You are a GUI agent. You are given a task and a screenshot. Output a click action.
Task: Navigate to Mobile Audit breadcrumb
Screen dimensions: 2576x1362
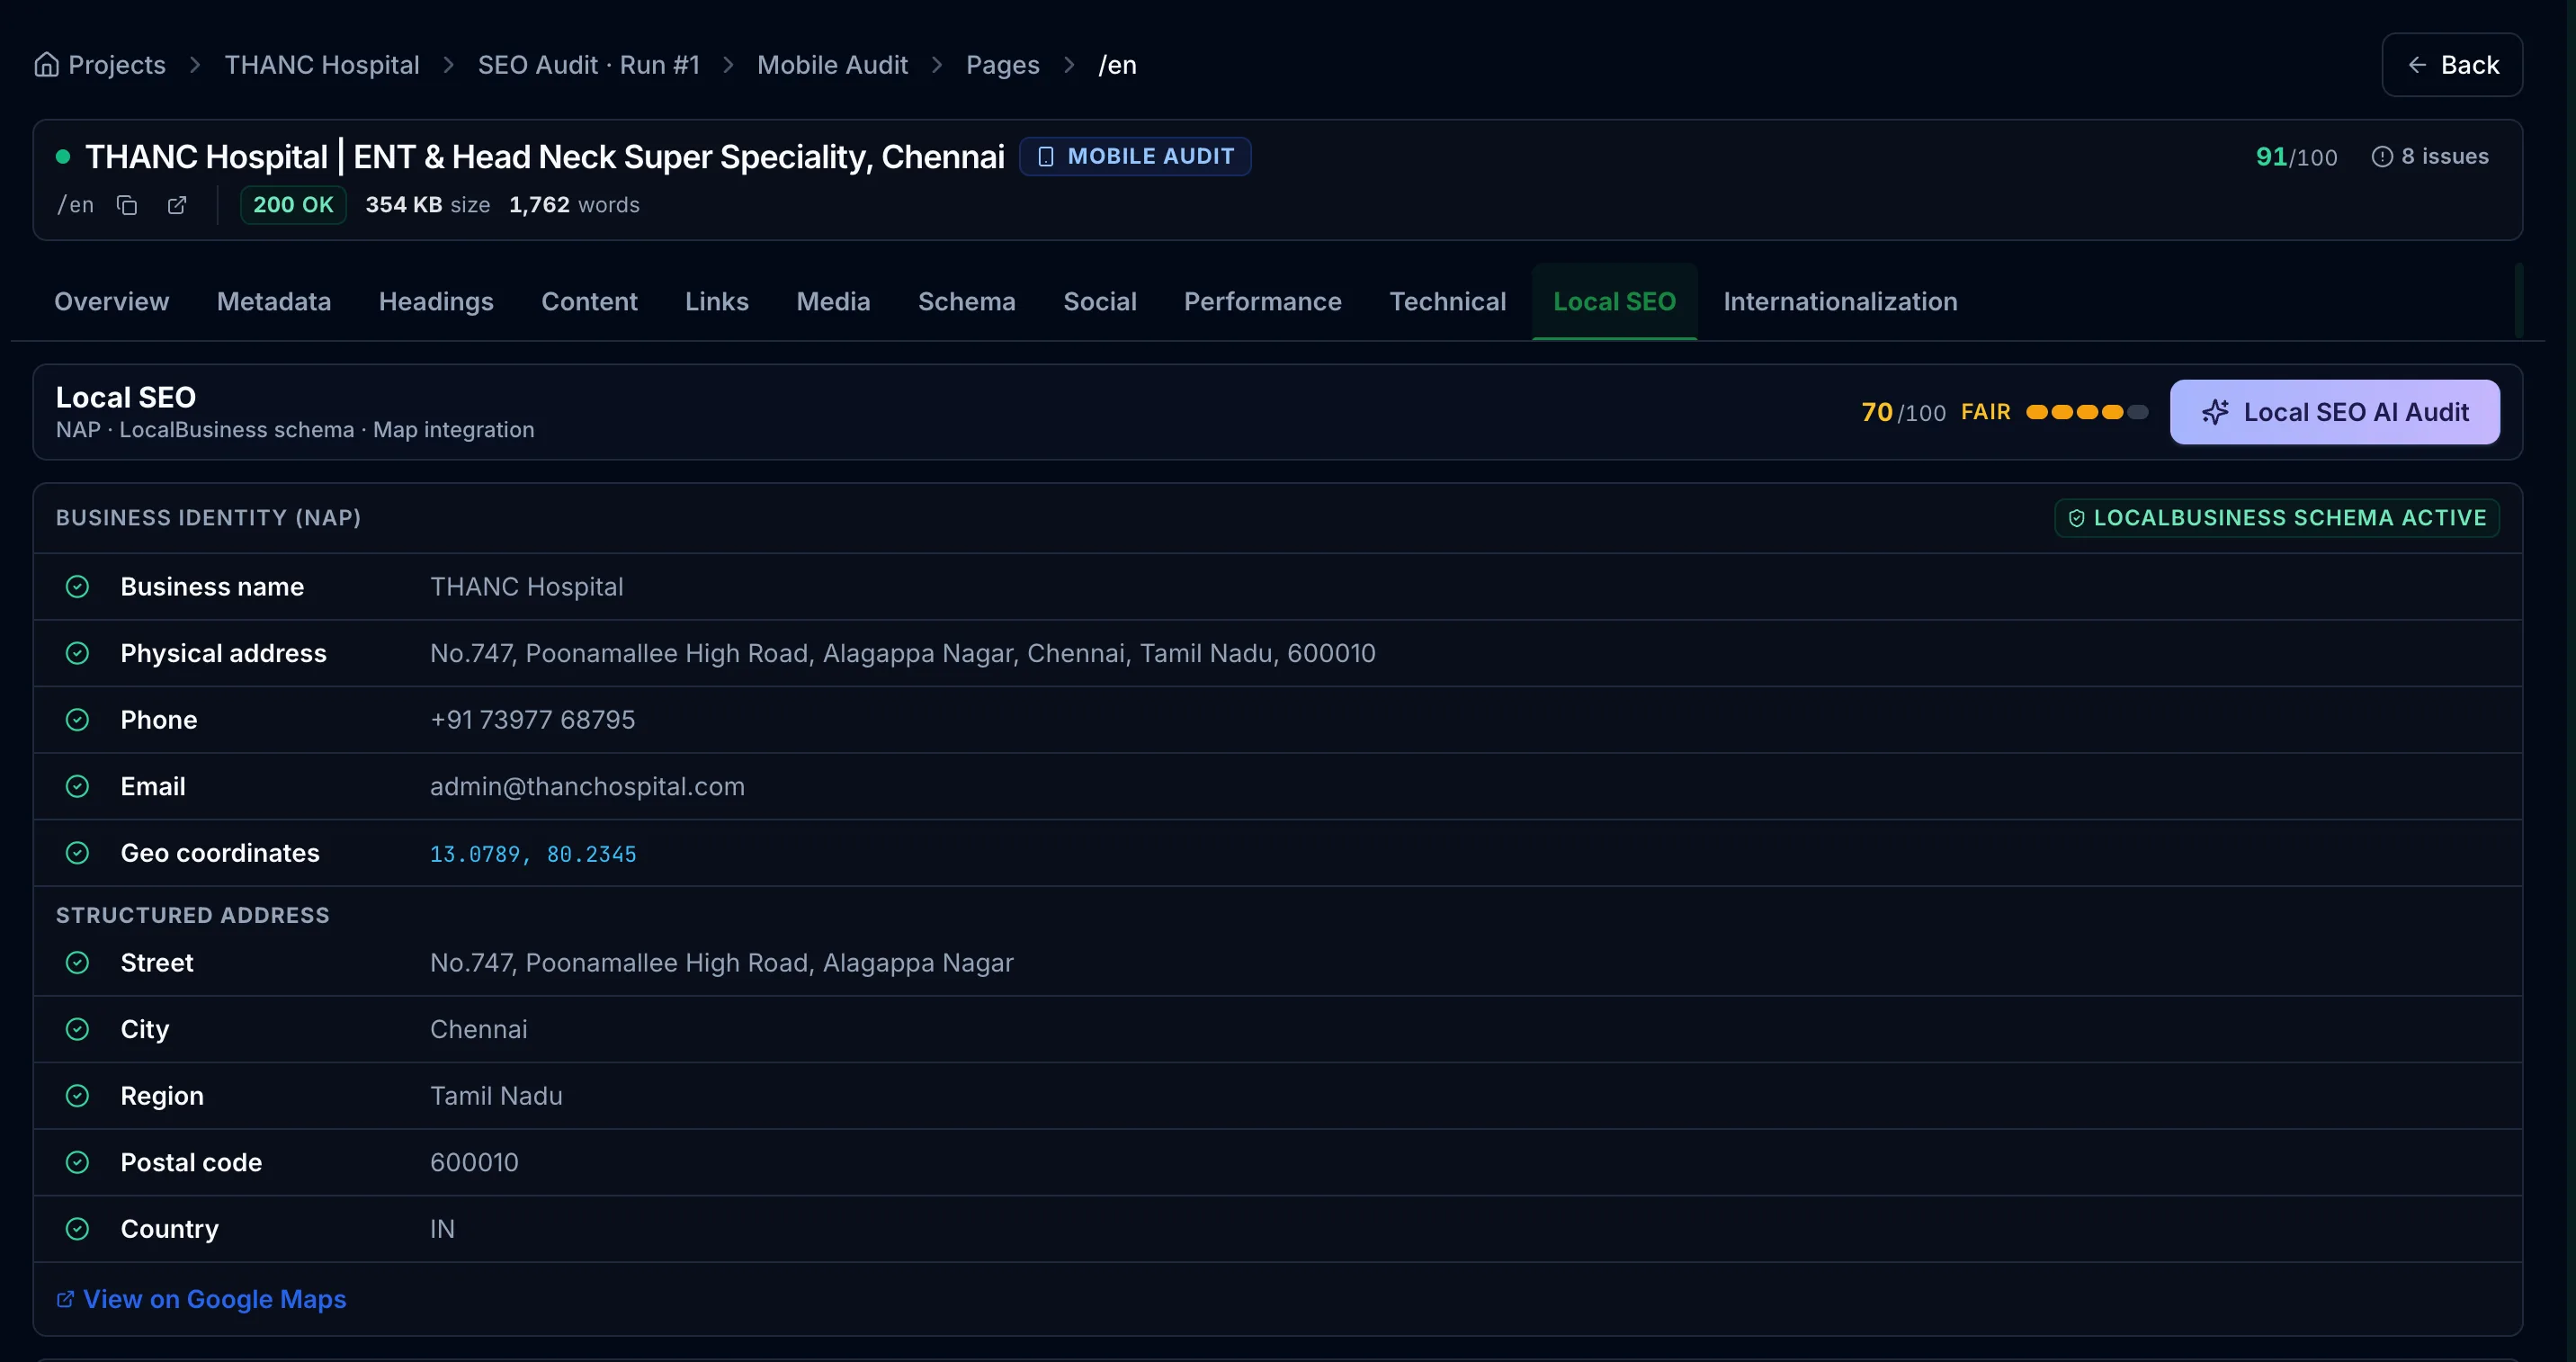coord(832,65)
